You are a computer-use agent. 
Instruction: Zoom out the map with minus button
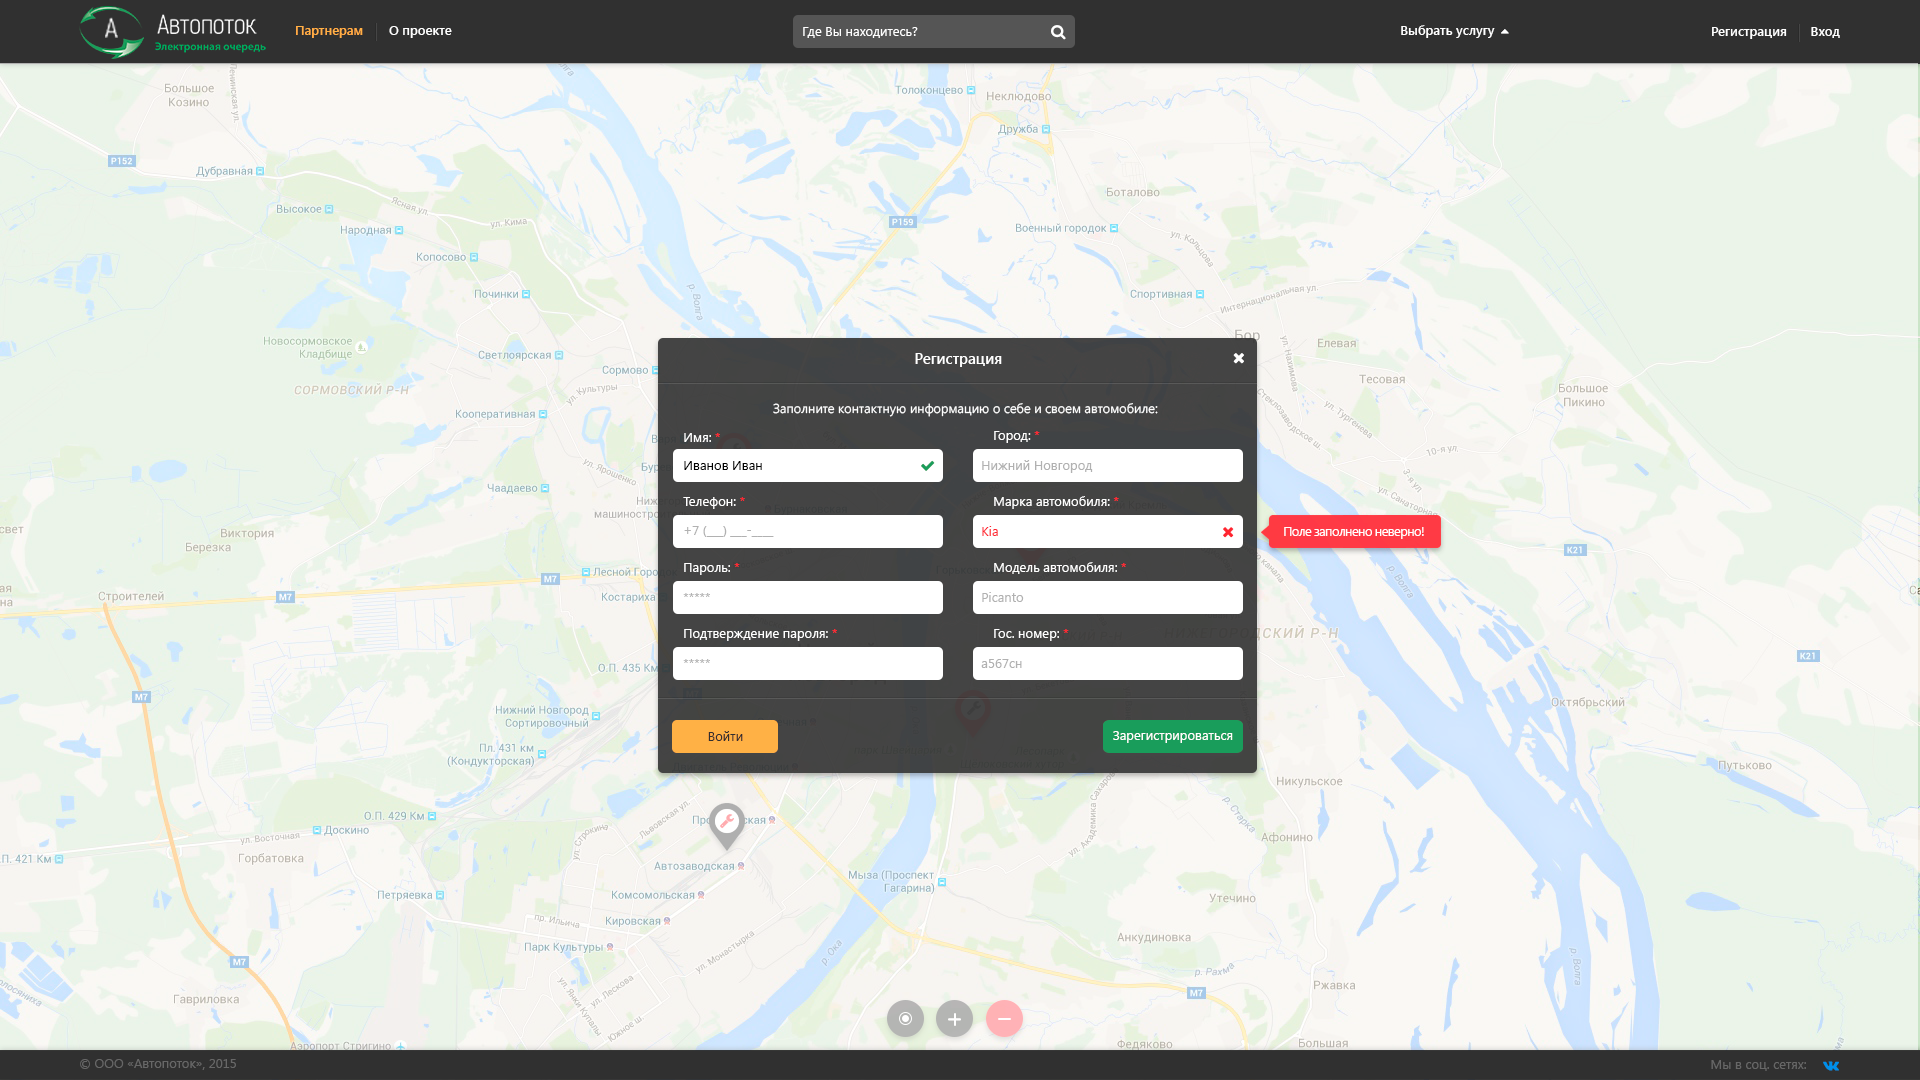click(x=1004, y=1018)
